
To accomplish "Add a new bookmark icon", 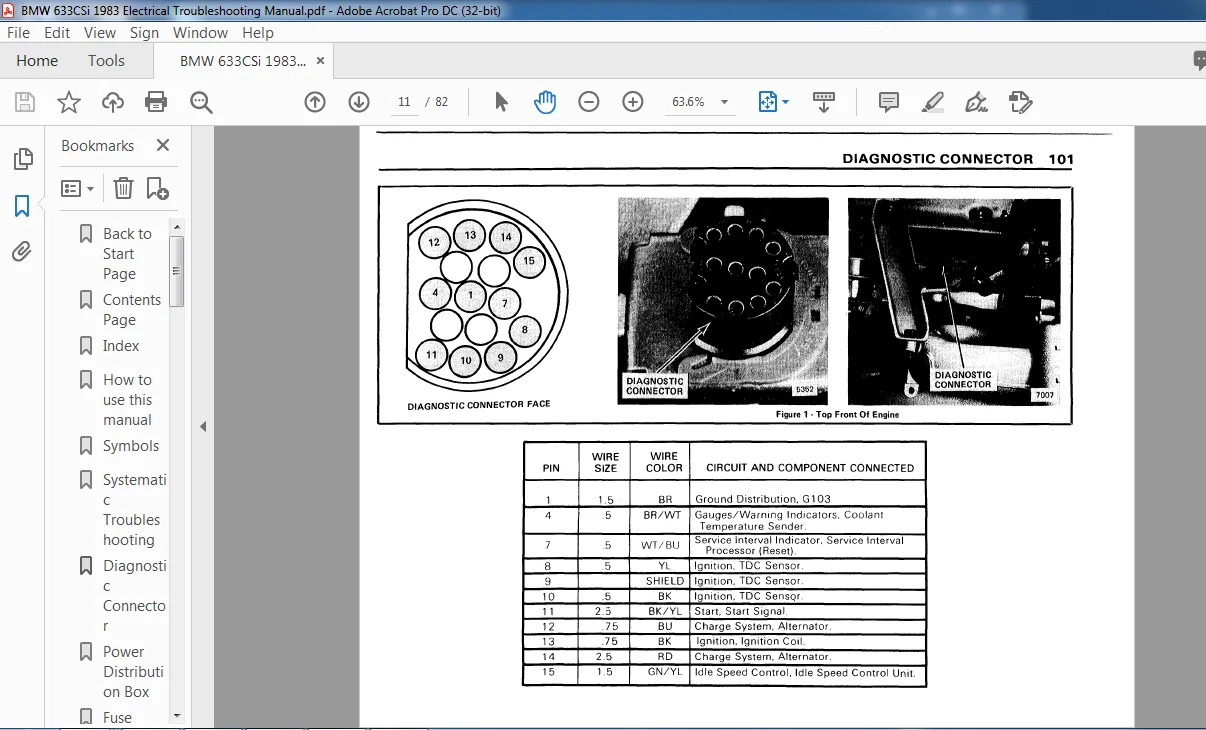I will point(157,188).
